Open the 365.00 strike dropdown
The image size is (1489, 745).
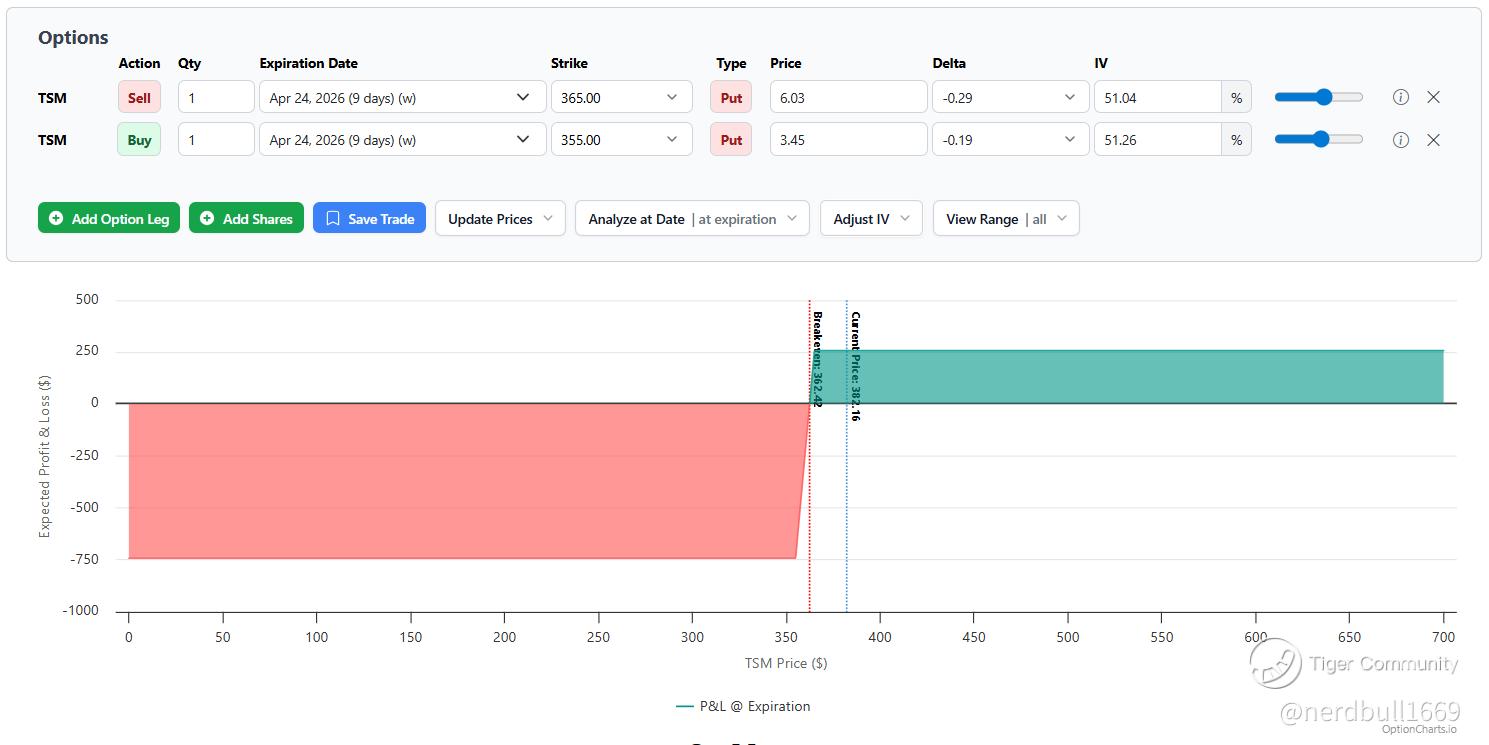click(x=621, y=97)
